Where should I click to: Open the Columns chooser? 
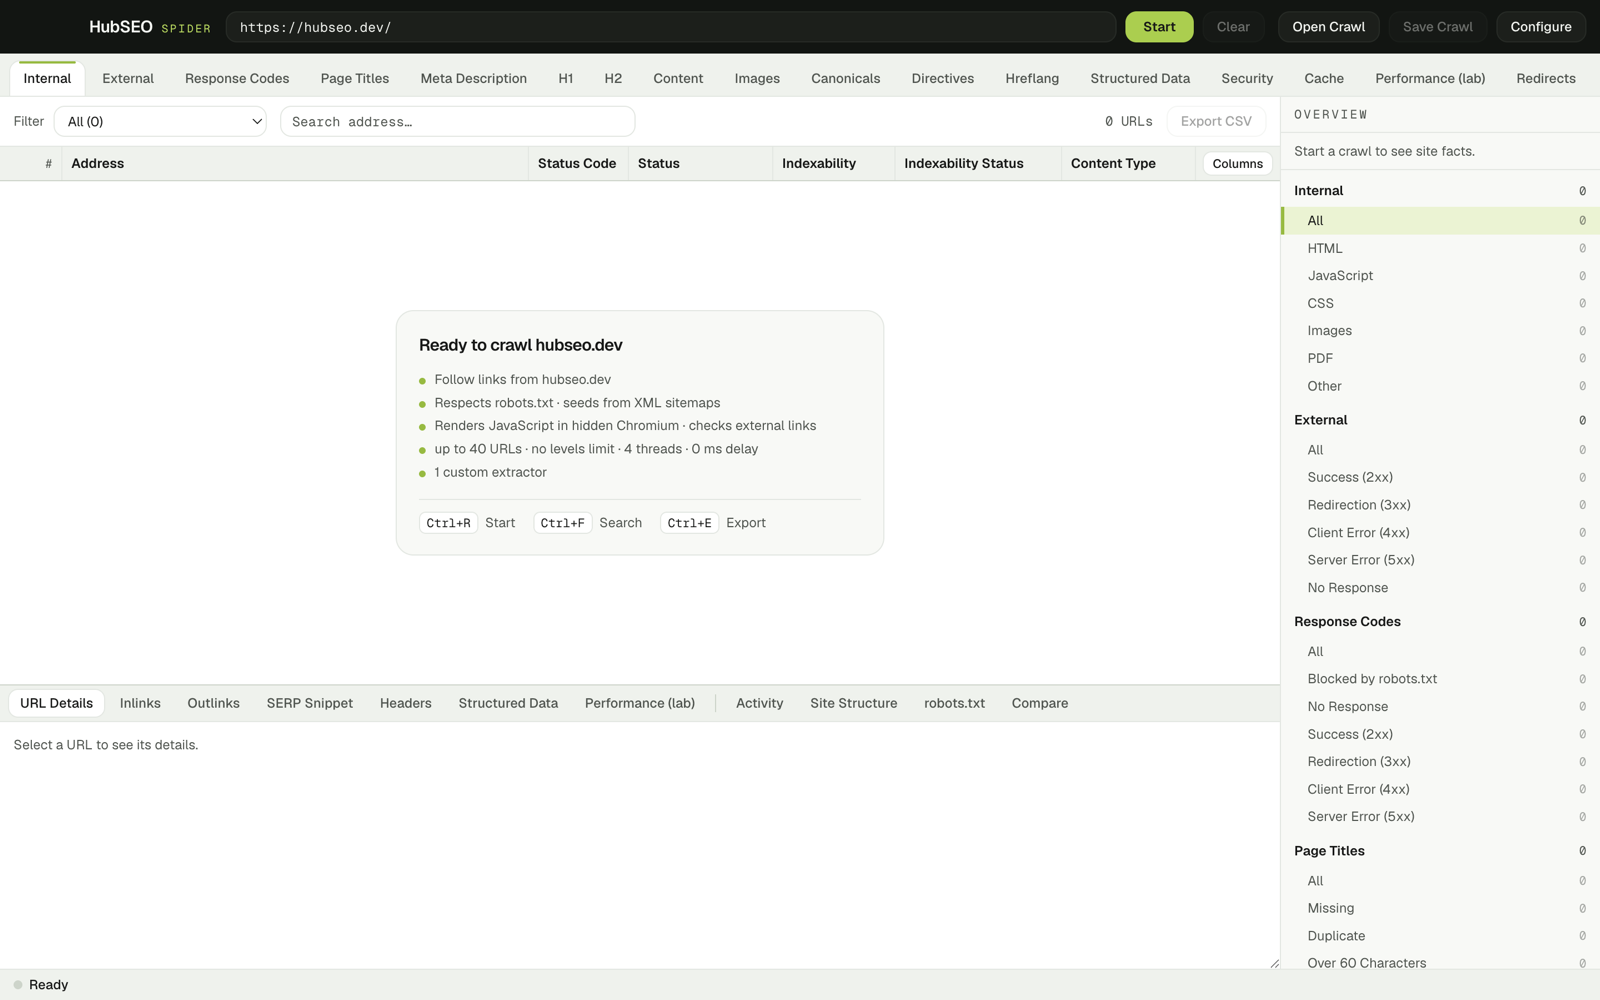click(1237, 164)
